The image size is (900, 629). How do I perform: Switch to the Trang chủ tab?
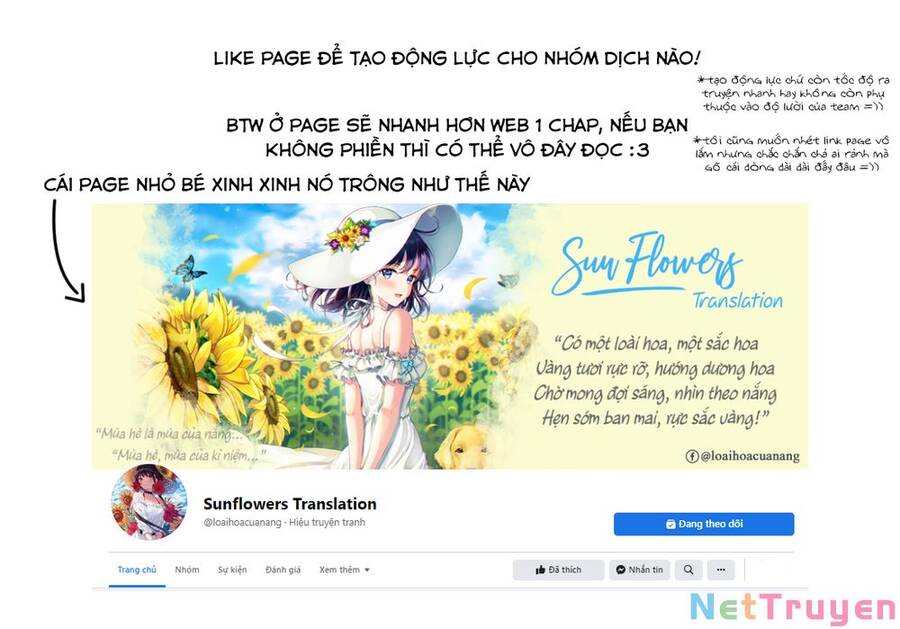point(137,570)
